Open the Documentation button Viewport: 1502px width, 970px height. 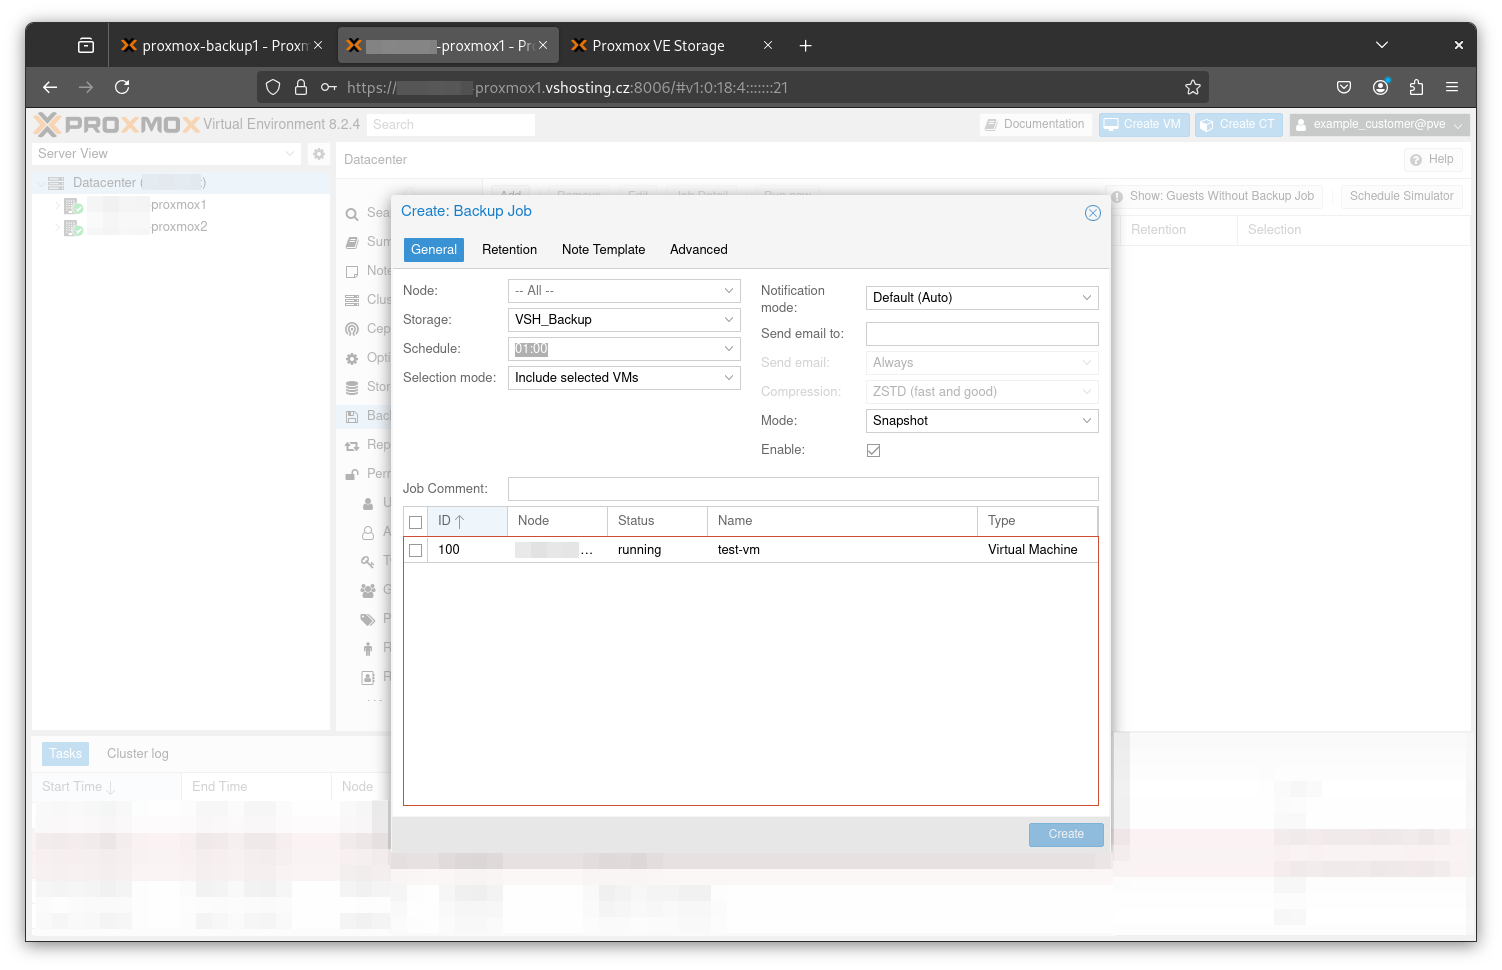click(x=1035, y=125)
